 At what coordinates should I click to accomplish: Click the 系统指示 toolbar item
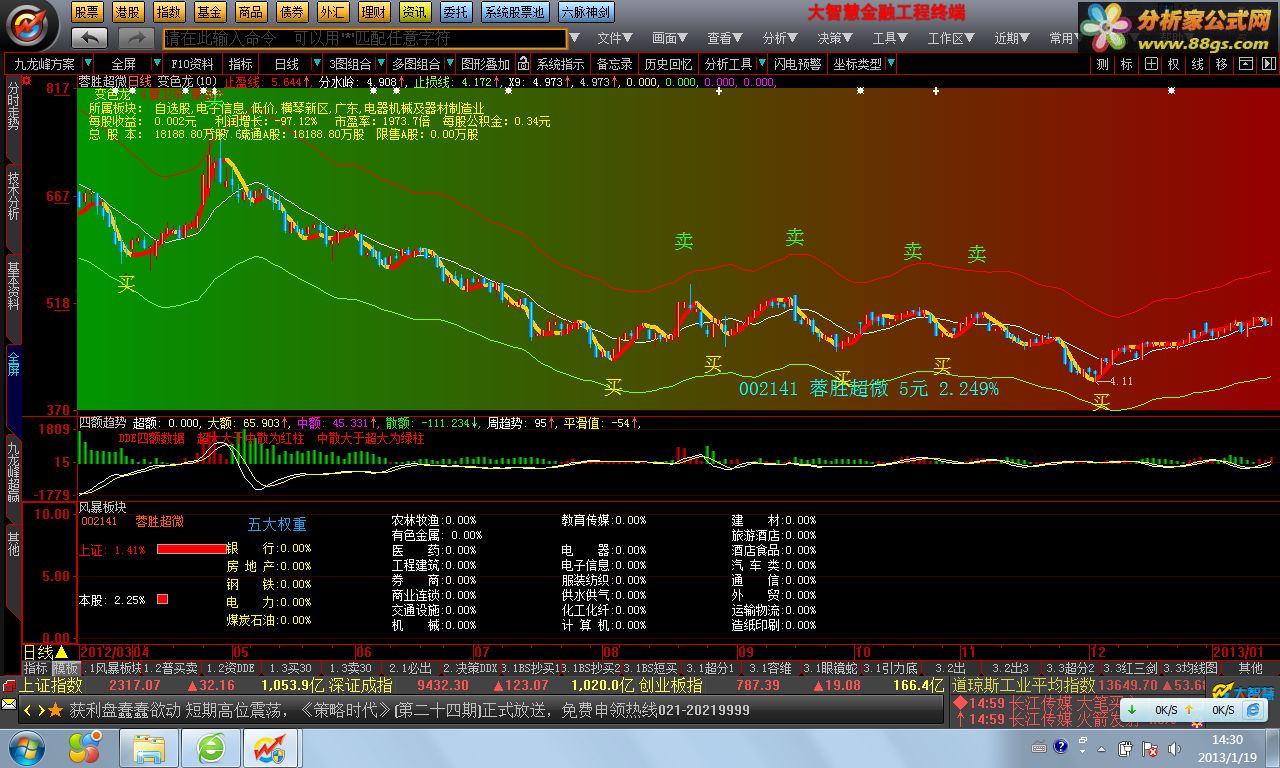560,64
